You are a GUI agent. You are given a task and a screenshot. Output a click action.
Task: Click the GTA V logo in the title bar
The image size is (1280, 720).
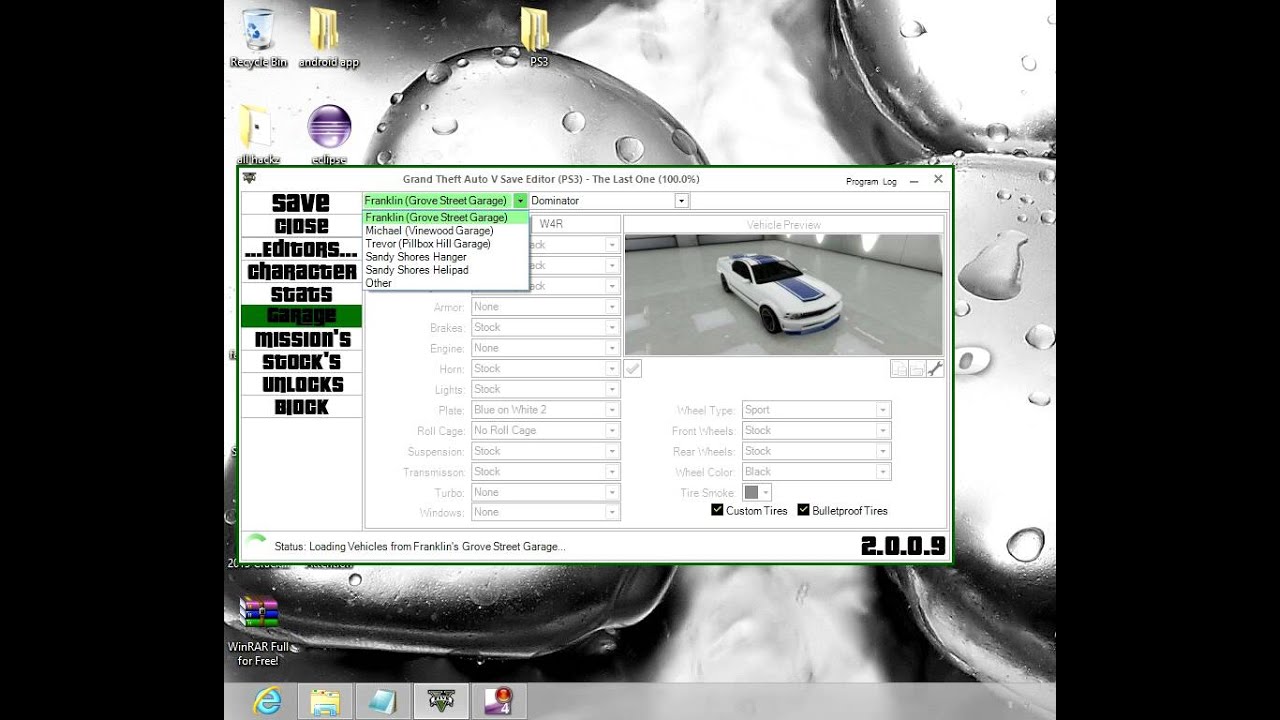248,179
